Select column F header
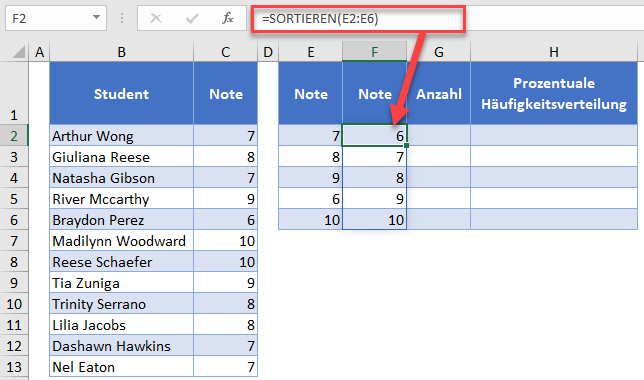Viewport: 644px width, 380px height. (374, 52)
